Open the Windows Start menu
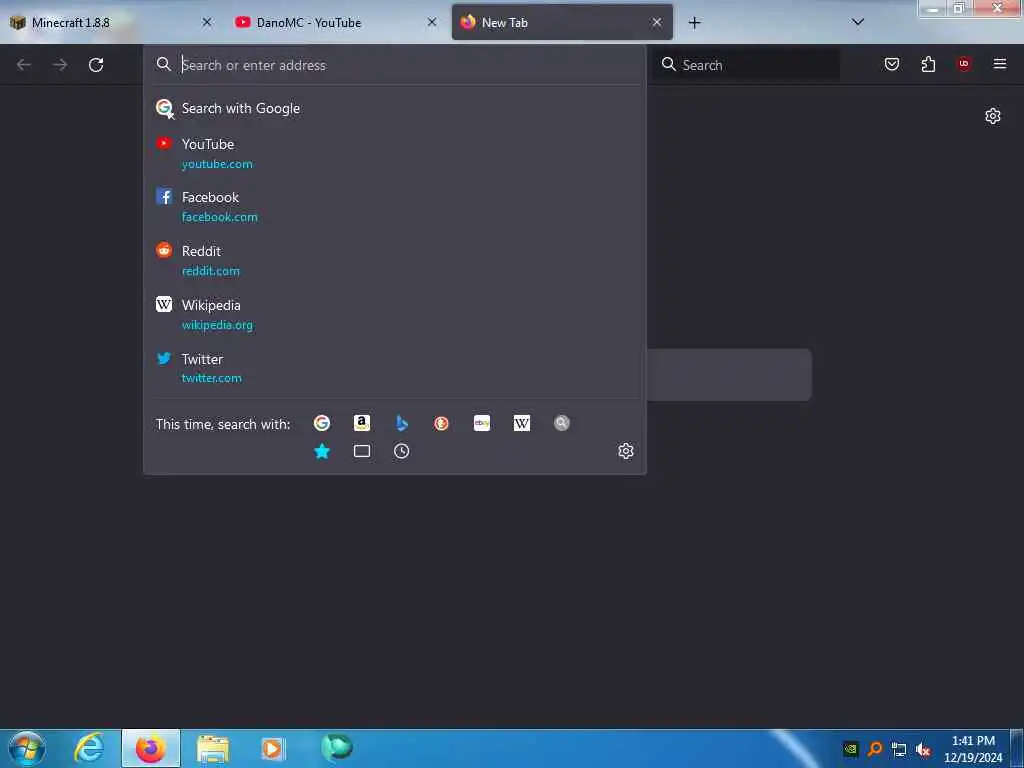The width and height of the screenshot is (1024, 768). [27, 748]
